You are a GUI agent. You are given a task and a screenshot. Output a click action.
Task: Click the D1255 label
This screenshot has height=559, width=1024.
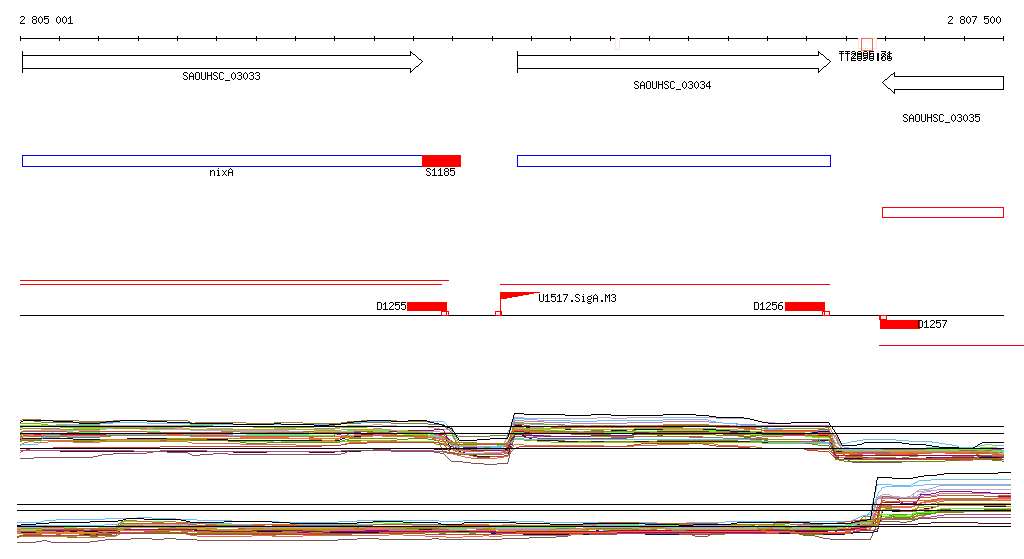[x=391, y=306]
